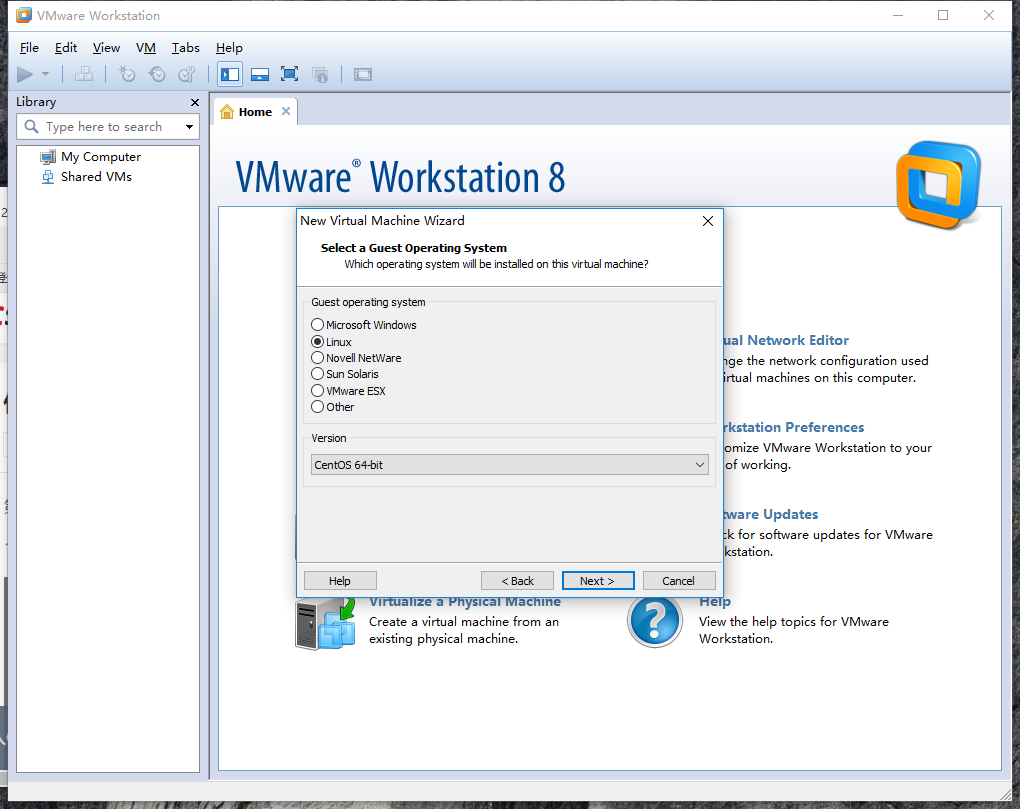The width and height of the screenshot is (1020, 809).
Task: Click the console view toolbar icon
Action: 362,75
